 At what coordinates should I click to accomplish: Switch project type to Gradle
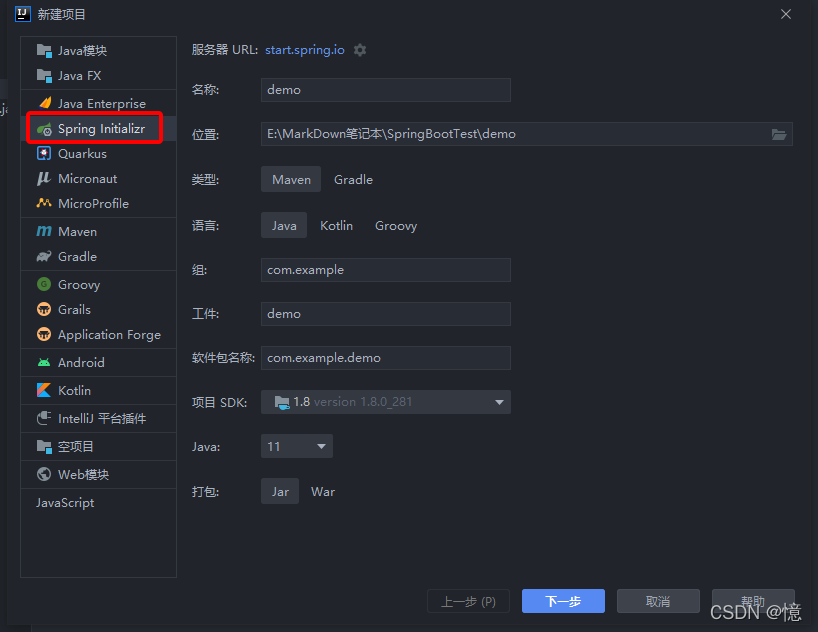[x=353, y=180]
